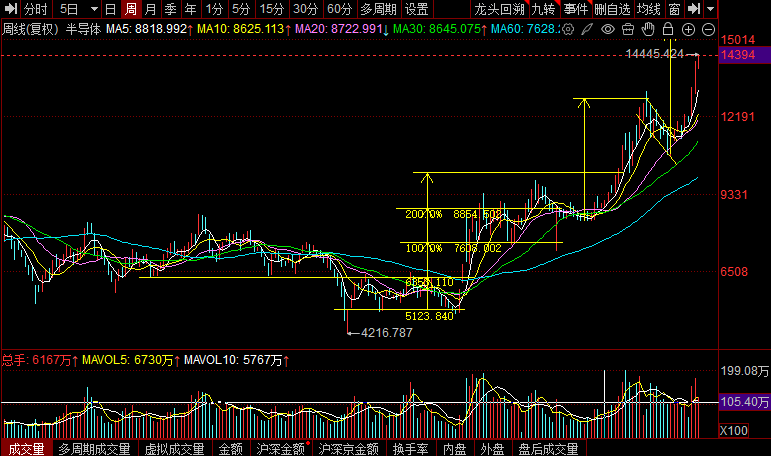Open the 5日 period dropdown arrow

click(x=94, y=9)
